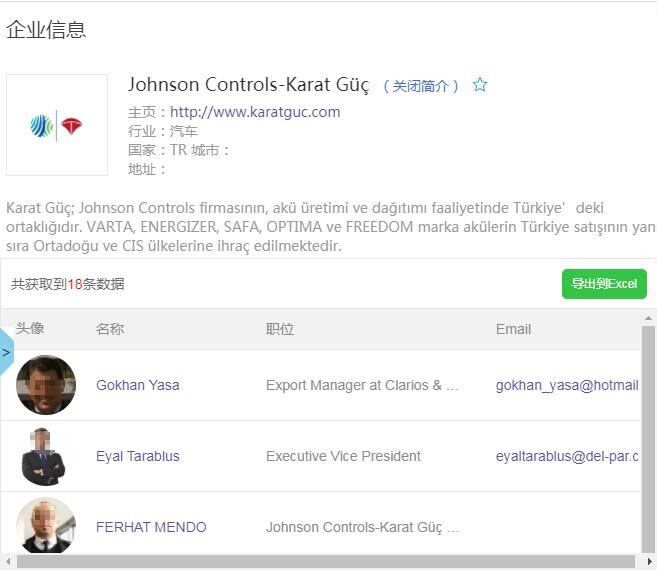
Task: Favorite the company with the star icon
Action: [480, 85]
